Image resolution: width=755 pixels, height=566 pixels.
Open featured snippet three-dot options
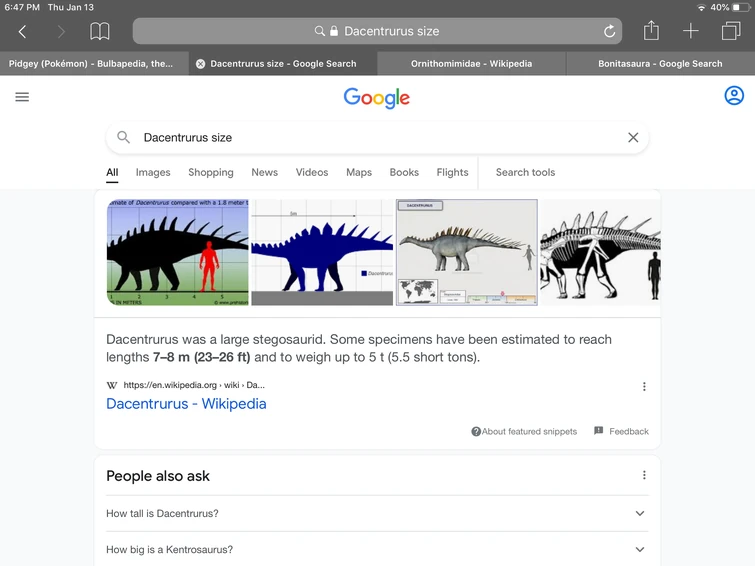(644, 387)
